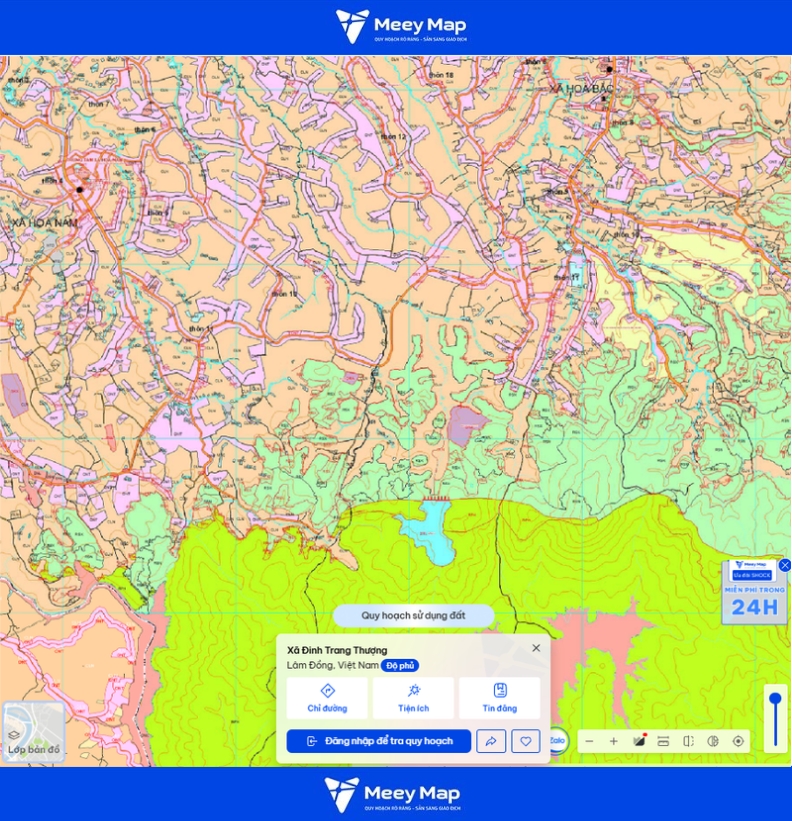Viewport: 792px width, 821px height.
Task: Click the top Meey Map logo
Action: coord(401,26)
